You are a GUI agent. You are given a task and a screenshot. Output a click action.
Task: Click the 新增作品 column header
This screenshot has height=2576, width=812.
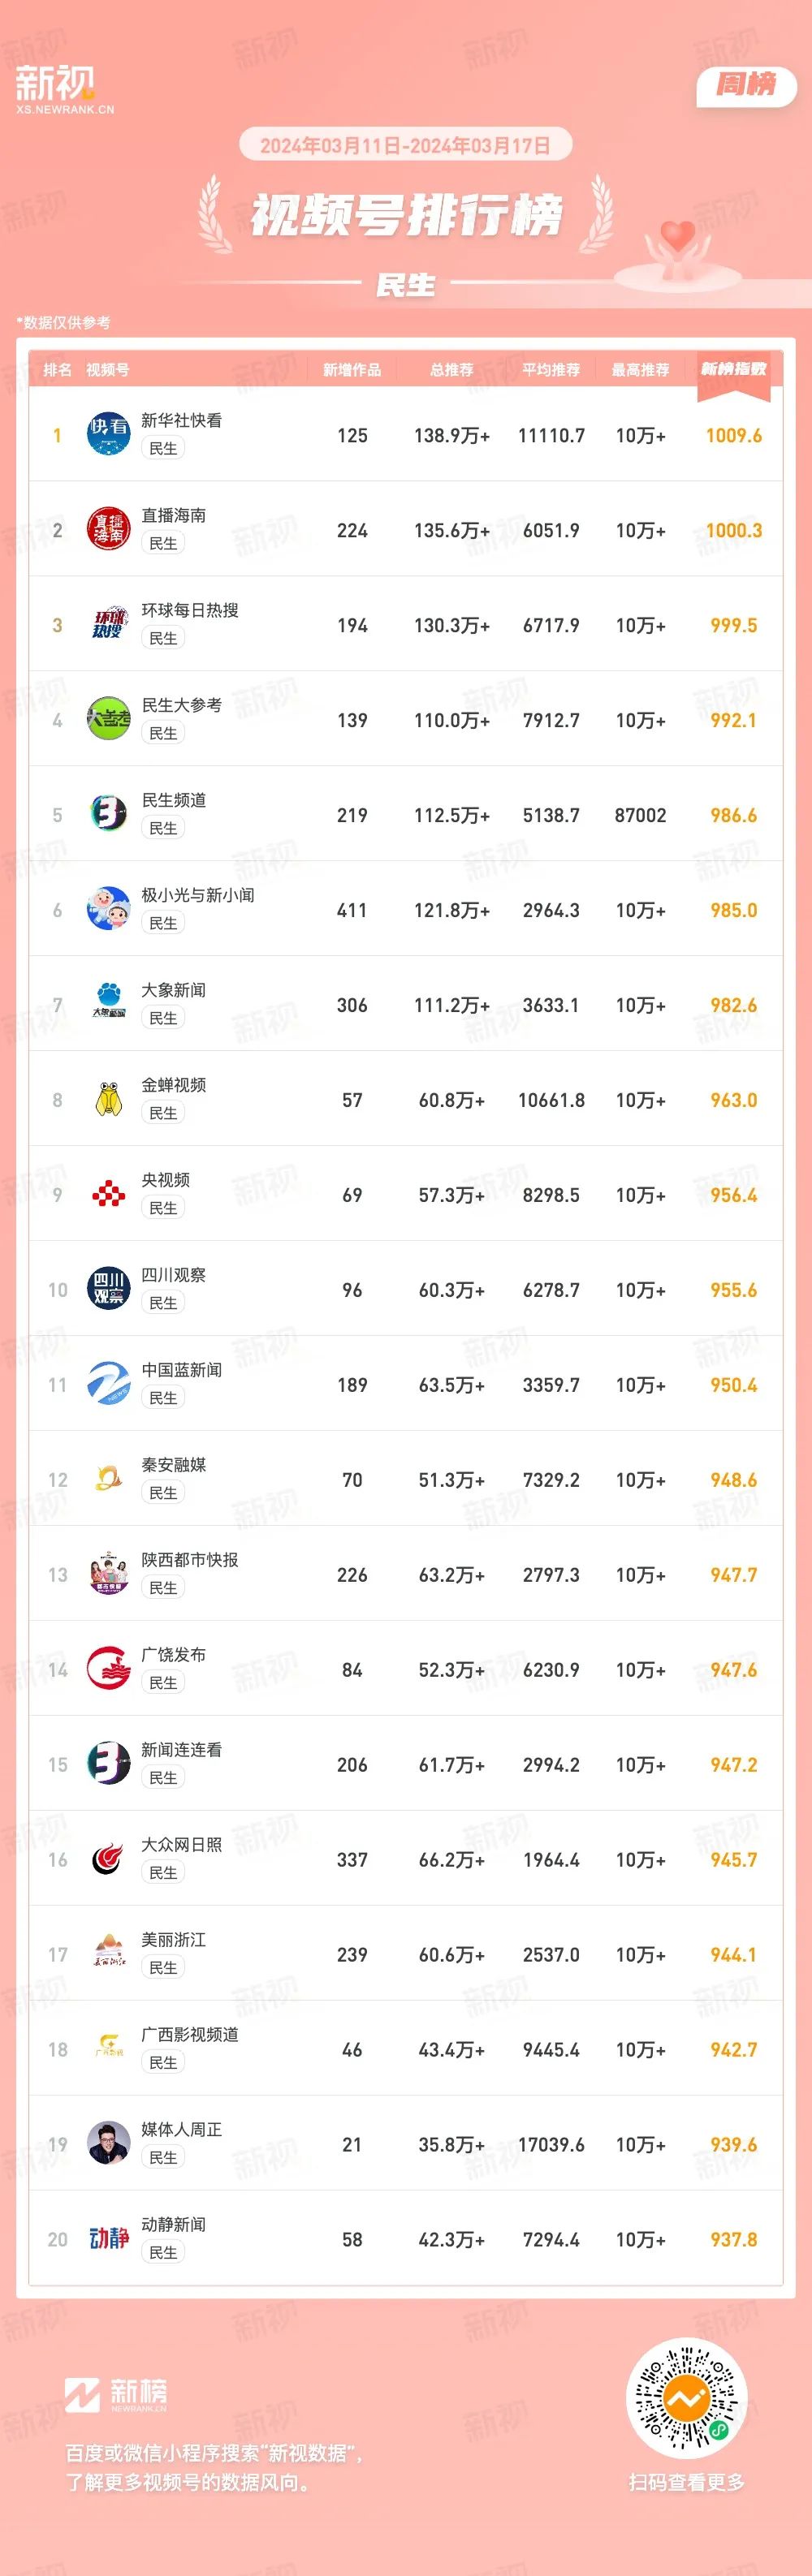click(x=352, y=370)
